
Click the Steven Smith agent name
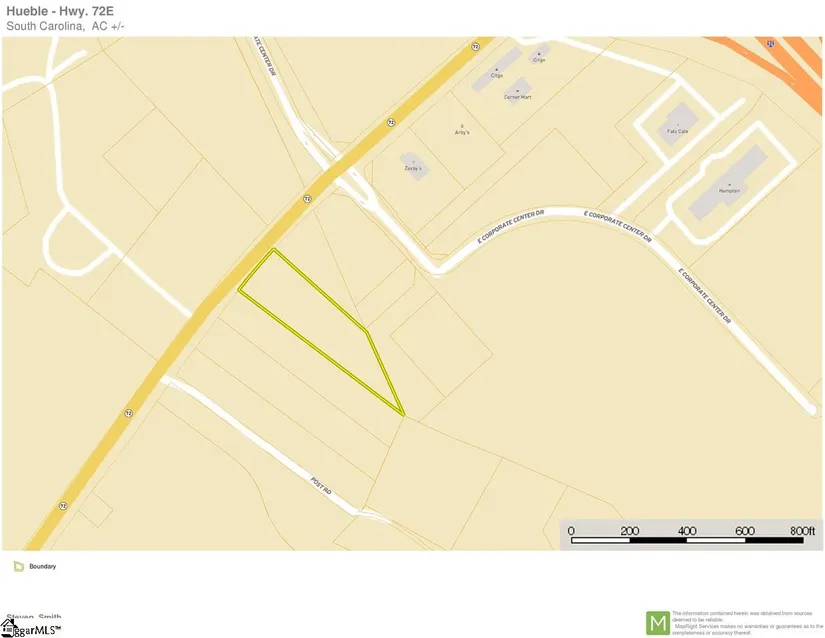(34, 616)
